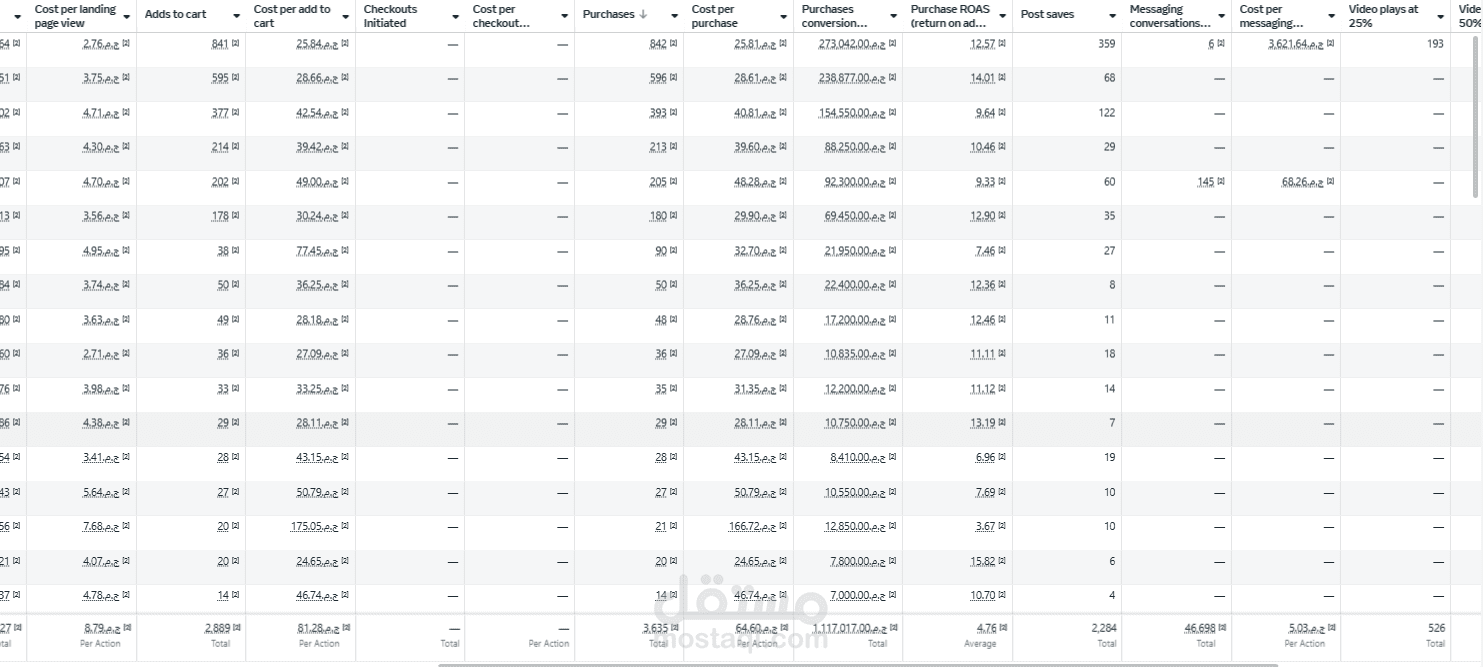Click the attribution icon beside ROAS 14.01
This screenshot has height=667, width=1483.
(1002, 77)
